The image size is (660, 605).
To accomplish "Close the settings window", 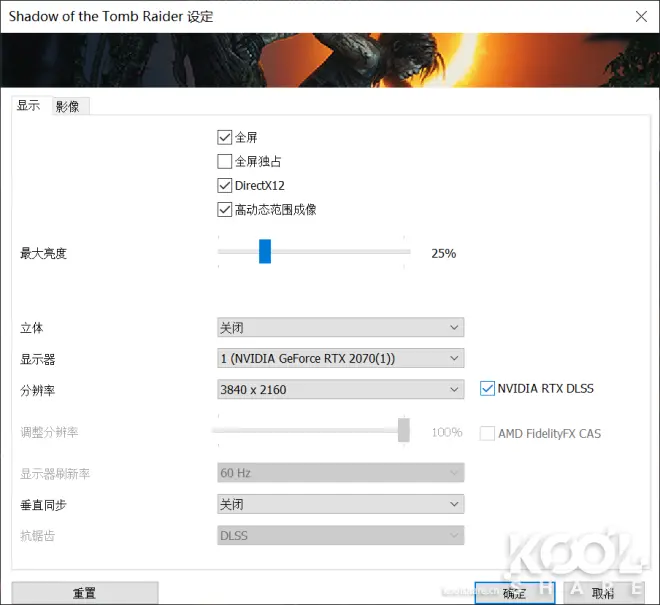I will [x=641, y=16].
